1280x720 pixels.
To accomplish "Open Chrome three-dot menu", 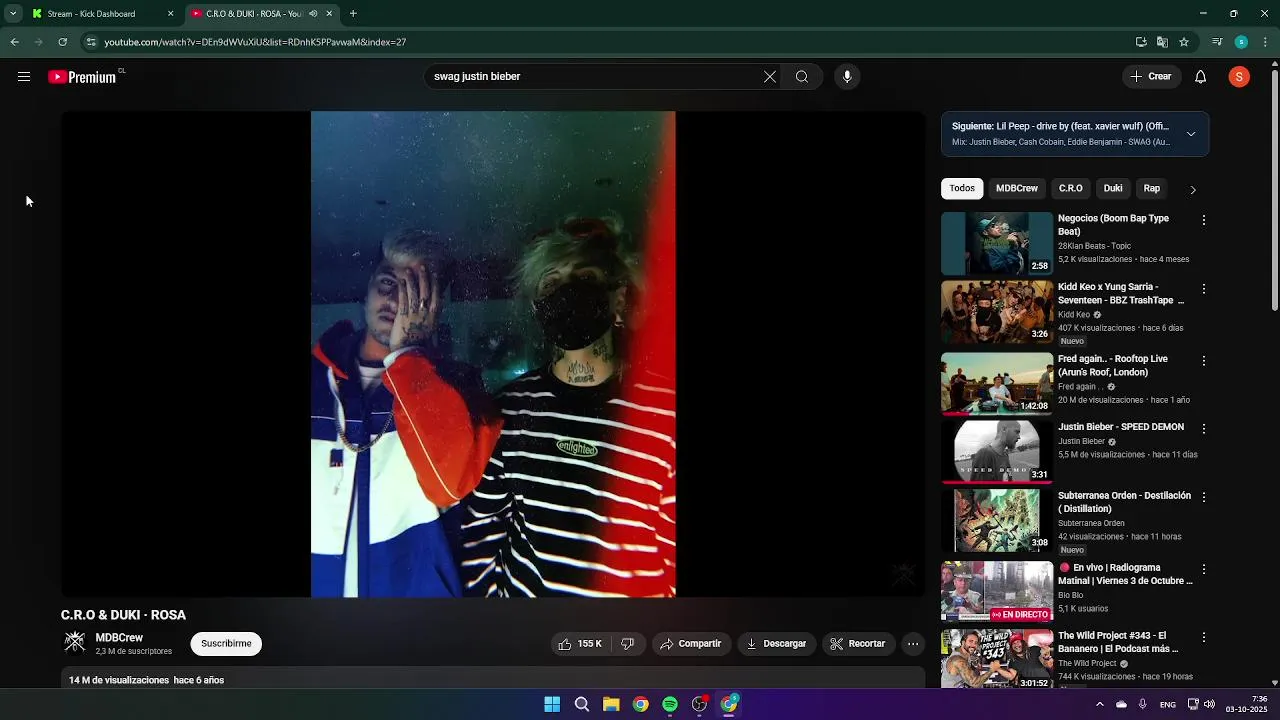I will coord(1265,42).
